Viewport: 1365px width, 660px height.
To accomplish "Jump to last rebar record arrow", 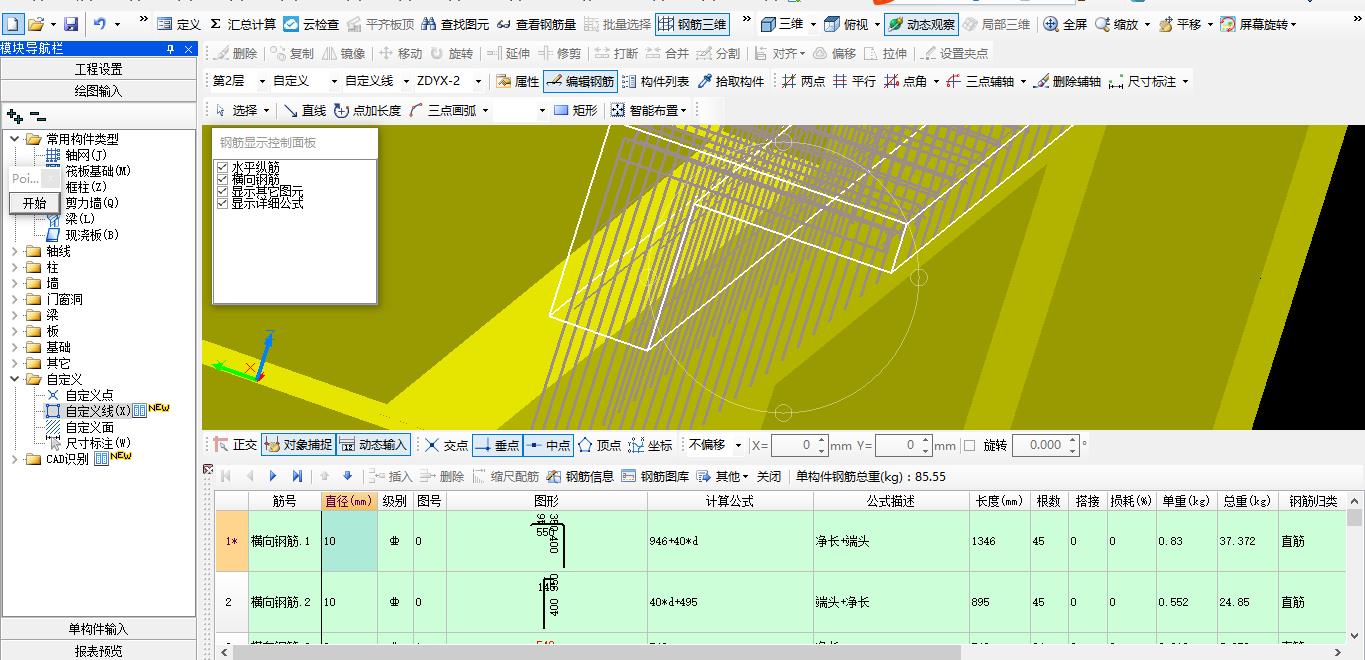I will pyautogui.click(x=297, y=476).
